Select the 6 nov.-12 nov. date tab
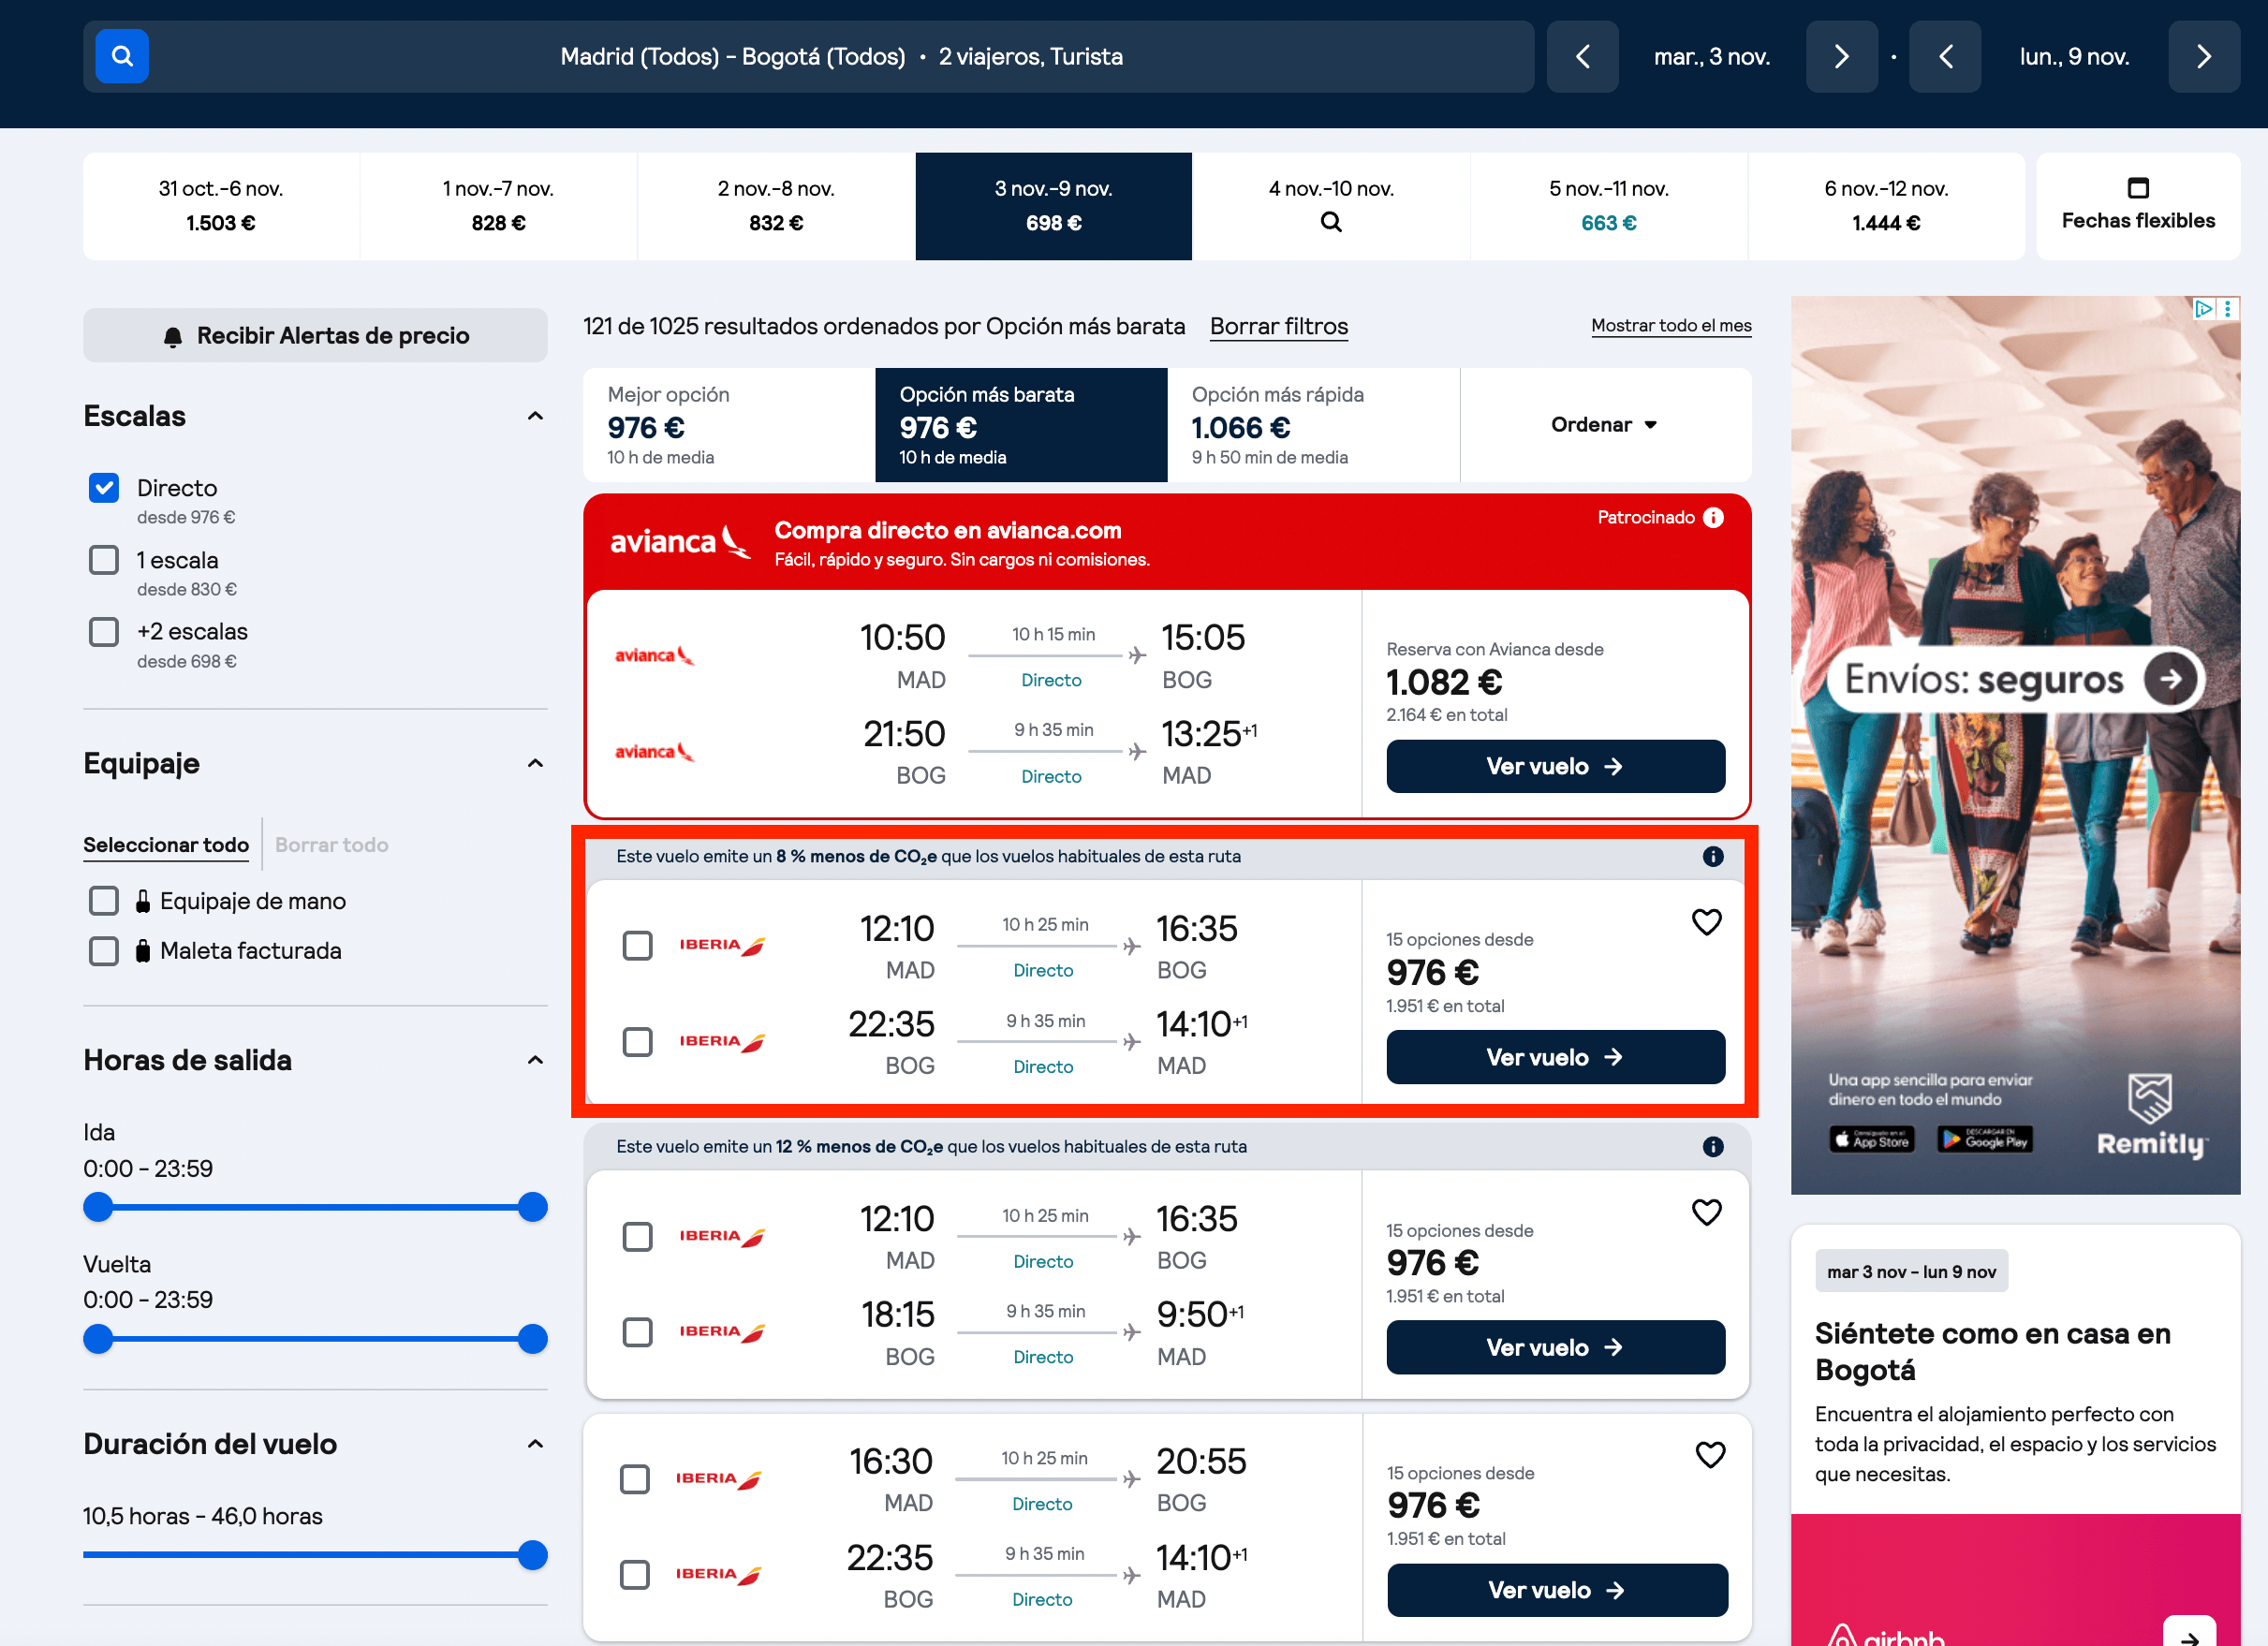This screenshot has width=2268, height=1646. pyautogui.click(x=1886, y=206)
